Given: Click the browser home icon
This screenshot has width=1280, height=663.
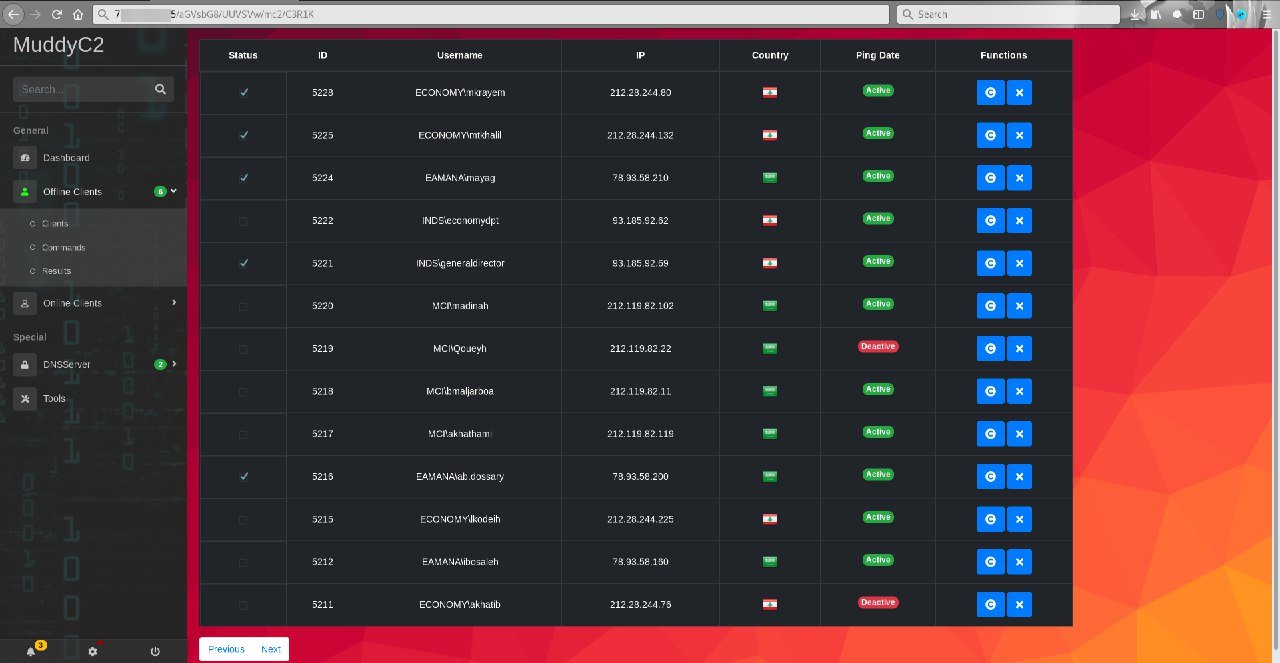Looking at the screenshot, I should point(78,15).
